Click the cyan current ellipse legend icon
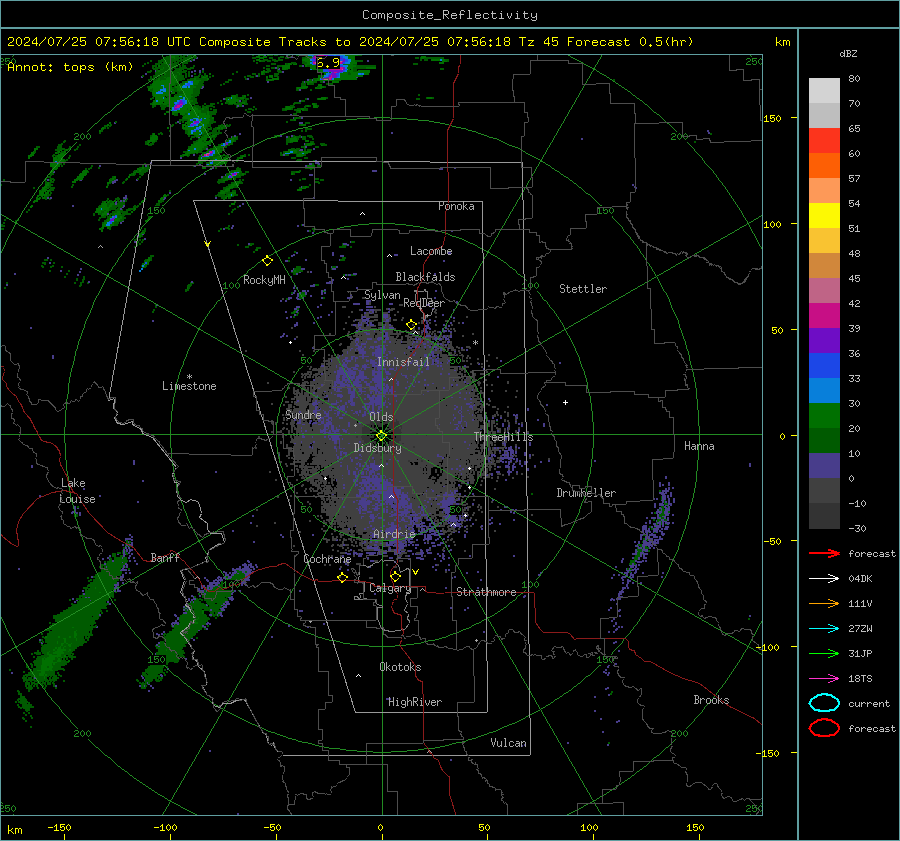The height and width of the screenshot is (841, 900). coord(824,703)
